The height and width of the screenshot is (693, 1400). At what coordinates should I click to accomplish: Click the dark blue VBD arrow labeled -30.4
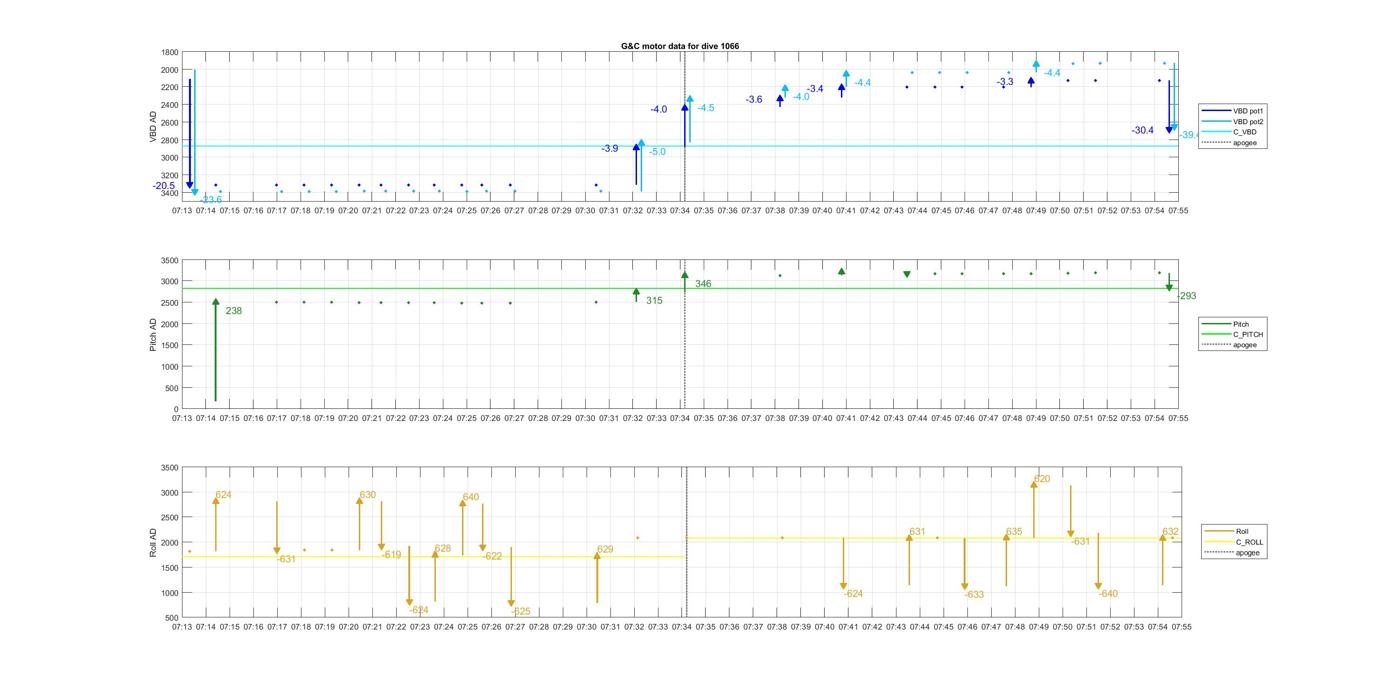pos(1169,108)
